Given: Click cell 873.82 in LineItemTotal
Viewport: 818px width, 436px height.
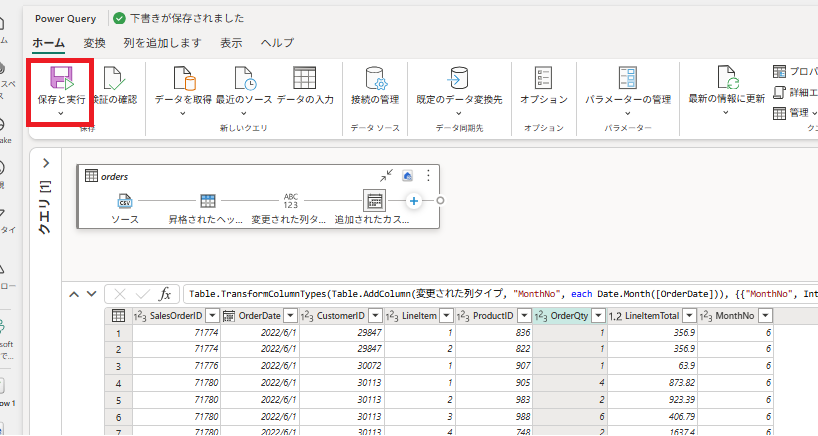Looking at the screenshot, I should pyautogui.click(x=652, y=383).
